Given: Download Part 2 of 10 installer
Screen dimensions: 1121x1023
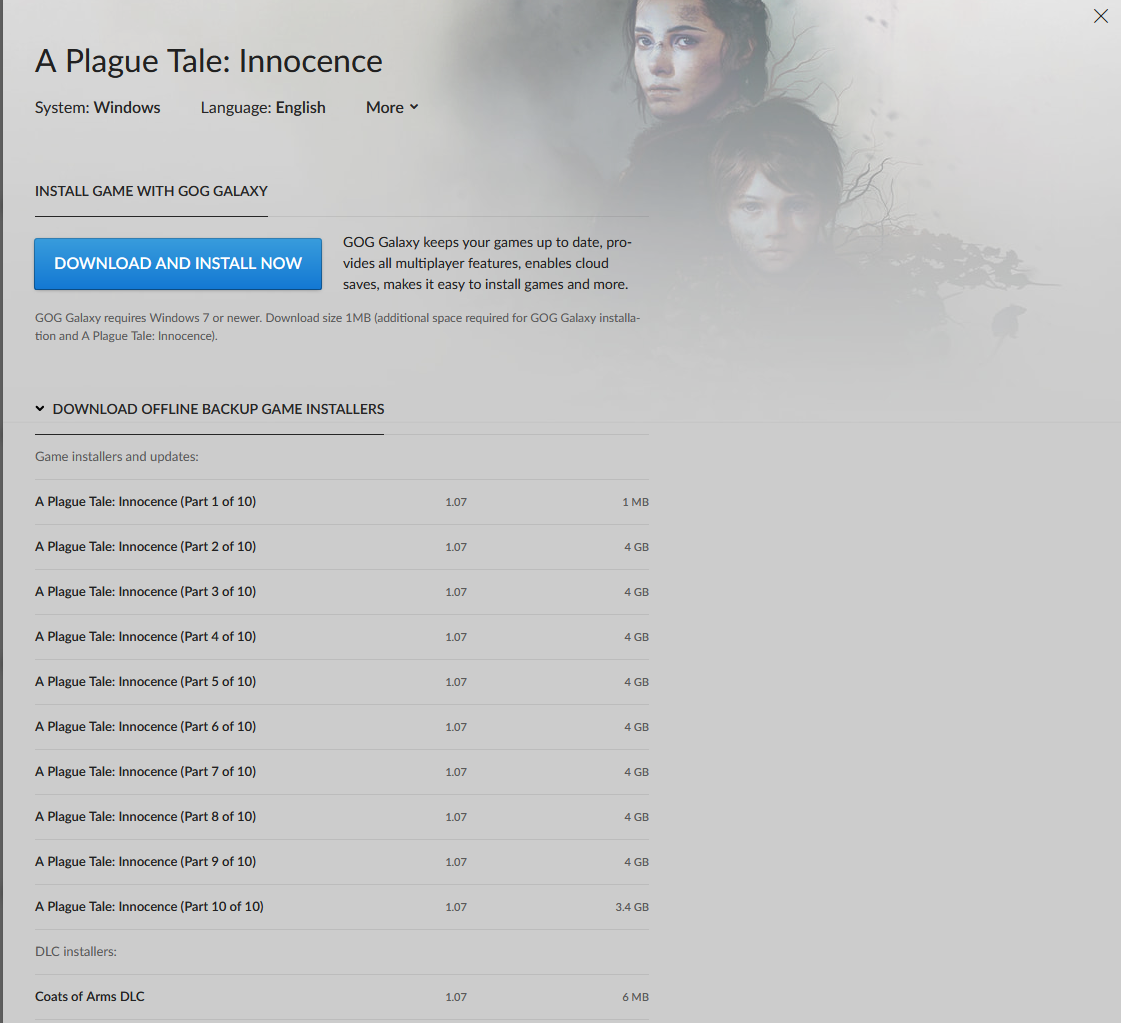Looking at the screenshot, I should pyautogui.click(x=342, y=547).
